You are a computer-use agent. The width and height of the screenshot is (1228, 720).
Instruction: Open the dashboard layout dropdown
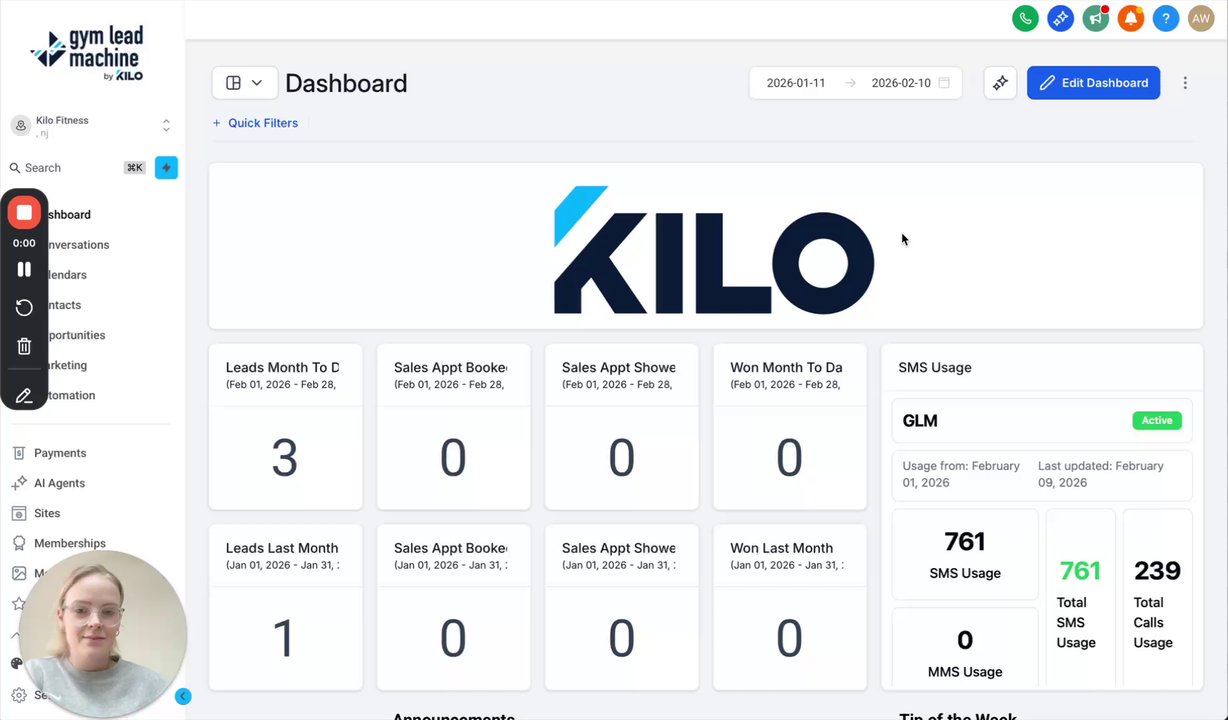[x=244, y=83]
